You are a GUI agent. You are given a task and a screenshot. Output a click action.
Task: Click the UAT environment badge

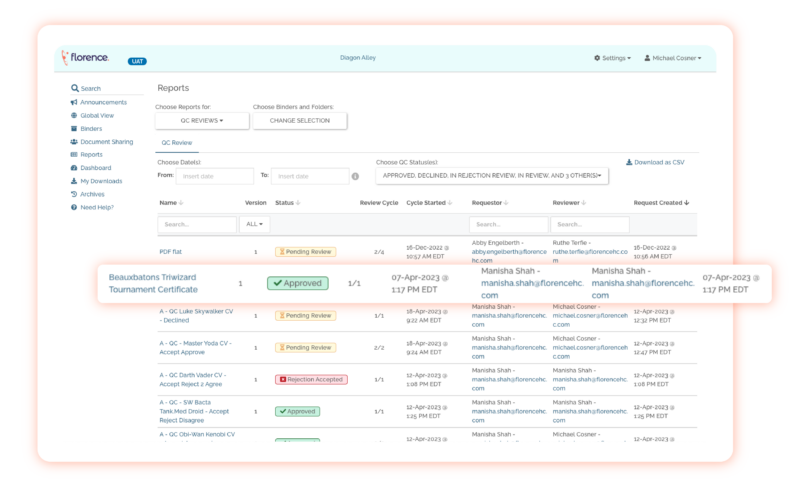[x=137, y=61]
